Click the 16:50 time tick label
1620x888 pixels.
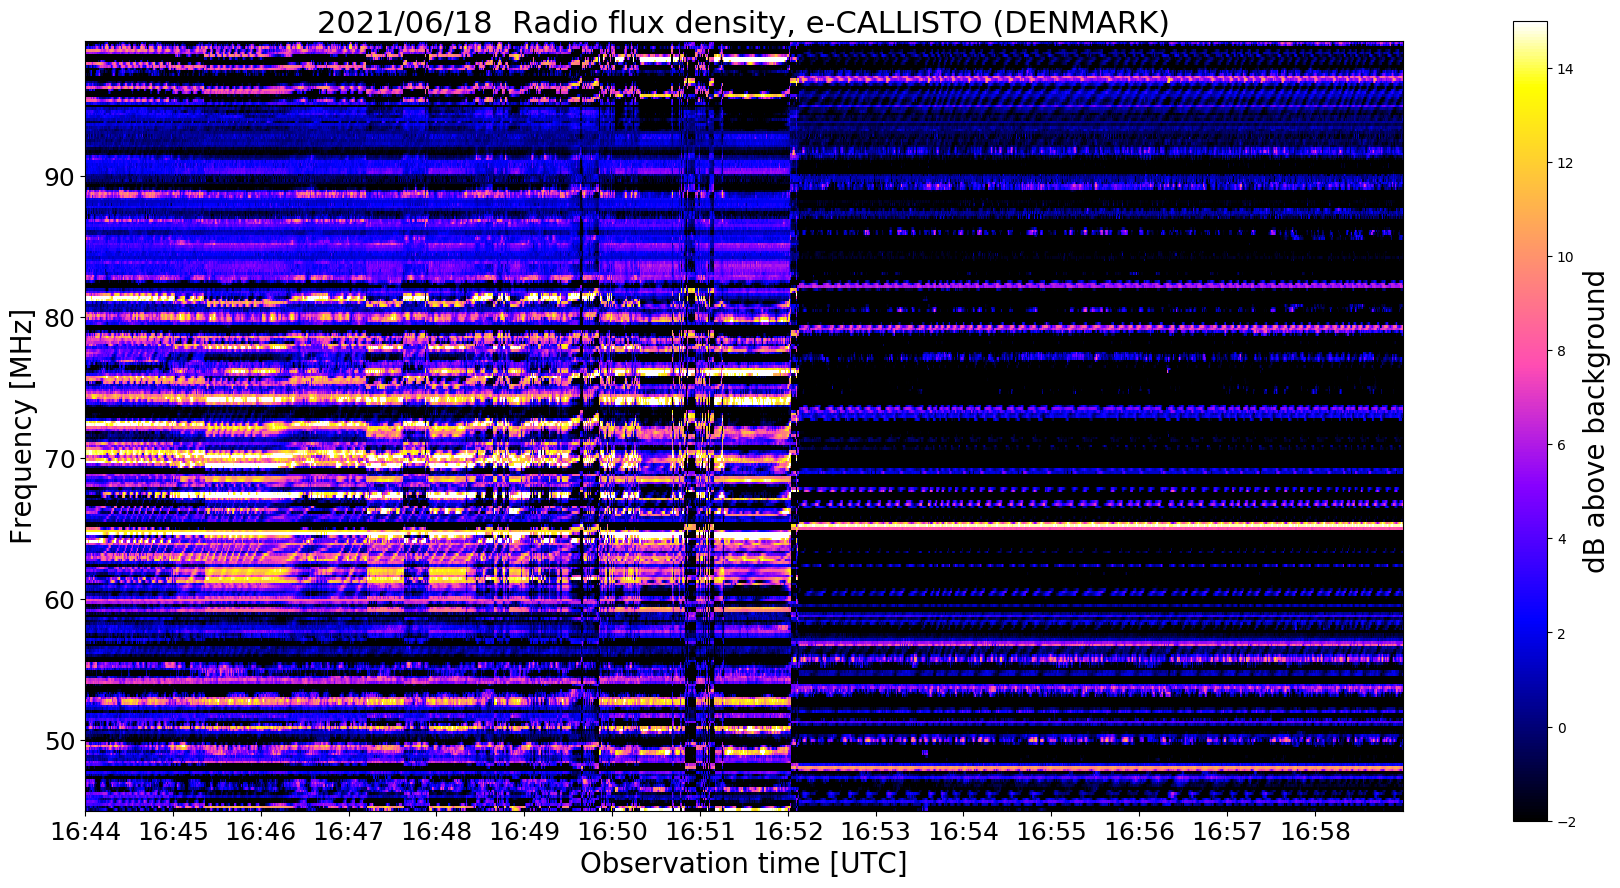pos(613,832)
